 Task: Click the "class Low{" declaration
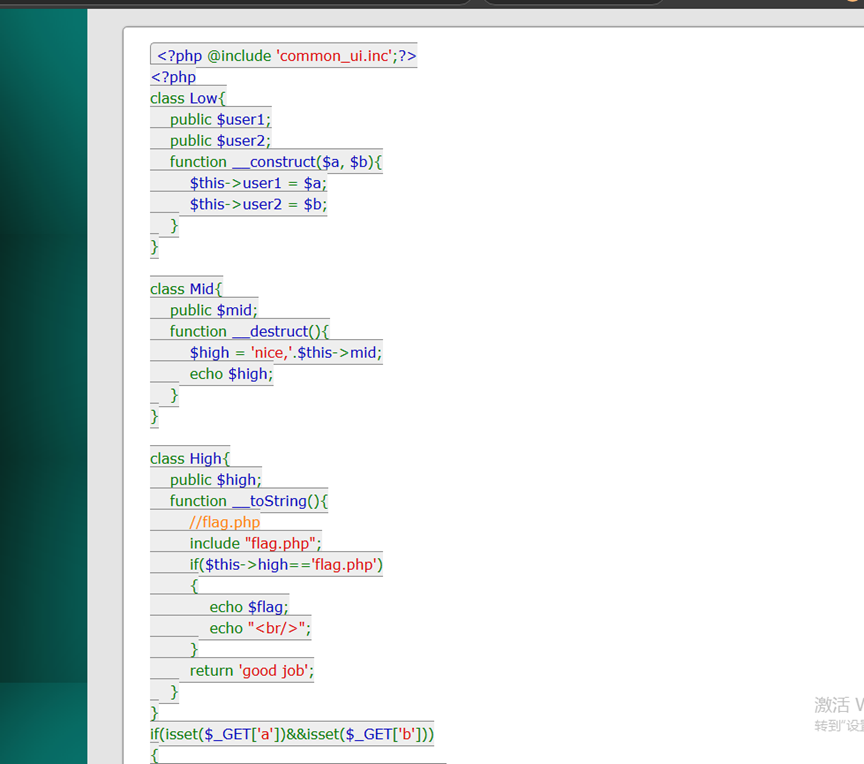click(x=188, y=99)
